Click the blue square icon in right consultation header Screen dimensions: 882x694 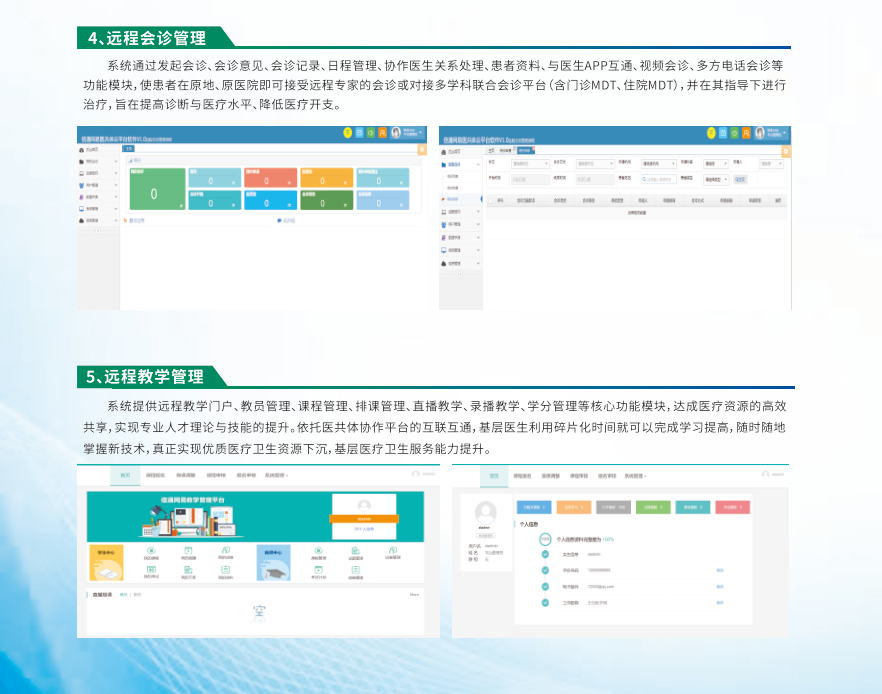pos(723,133)
